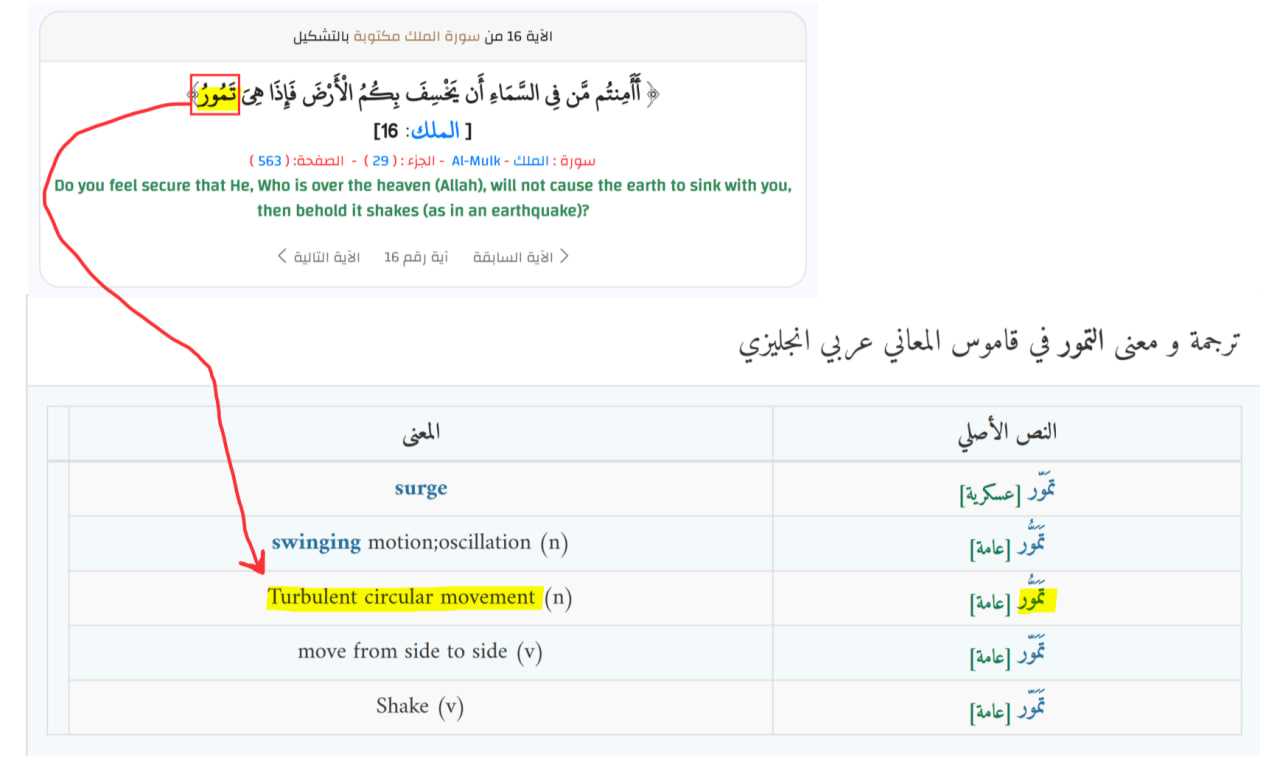Click the chevron beside الآية السابقة
Screen dimensions: 1280x784
click(564, 257)
